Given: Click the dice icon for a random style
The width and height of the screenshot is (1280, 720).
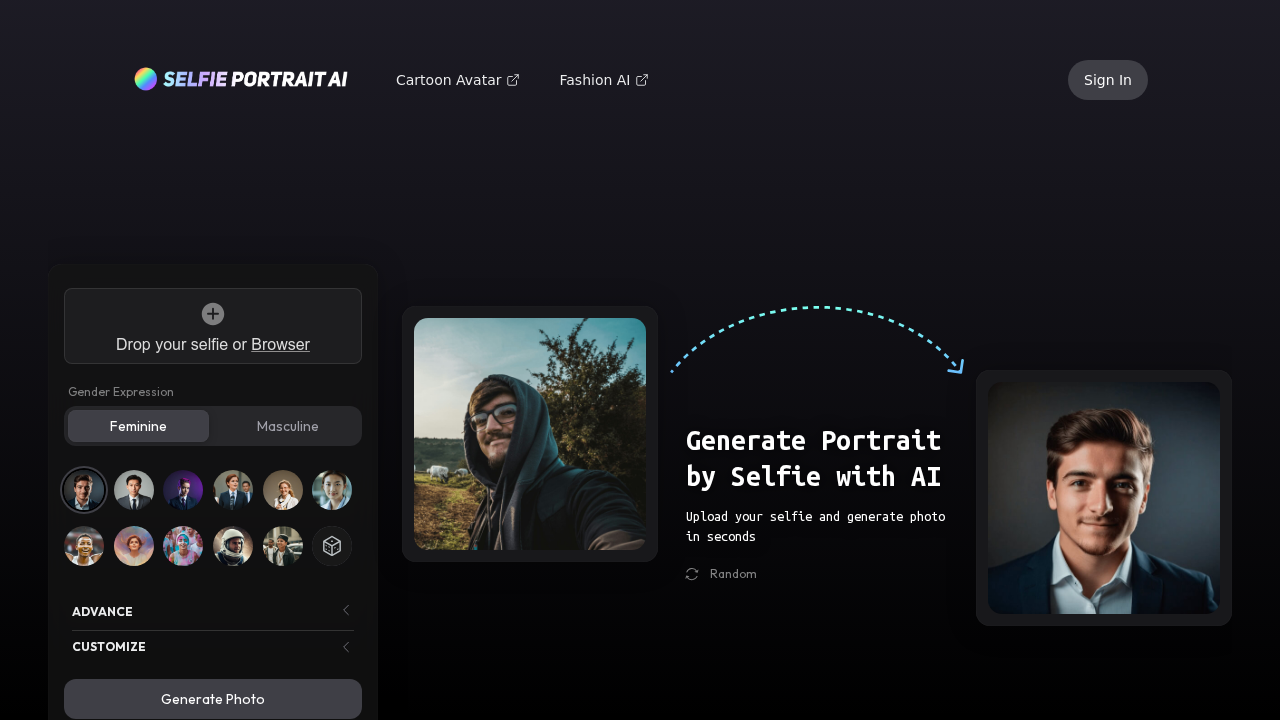Looking at the screenshot, I should coord(332,545).
